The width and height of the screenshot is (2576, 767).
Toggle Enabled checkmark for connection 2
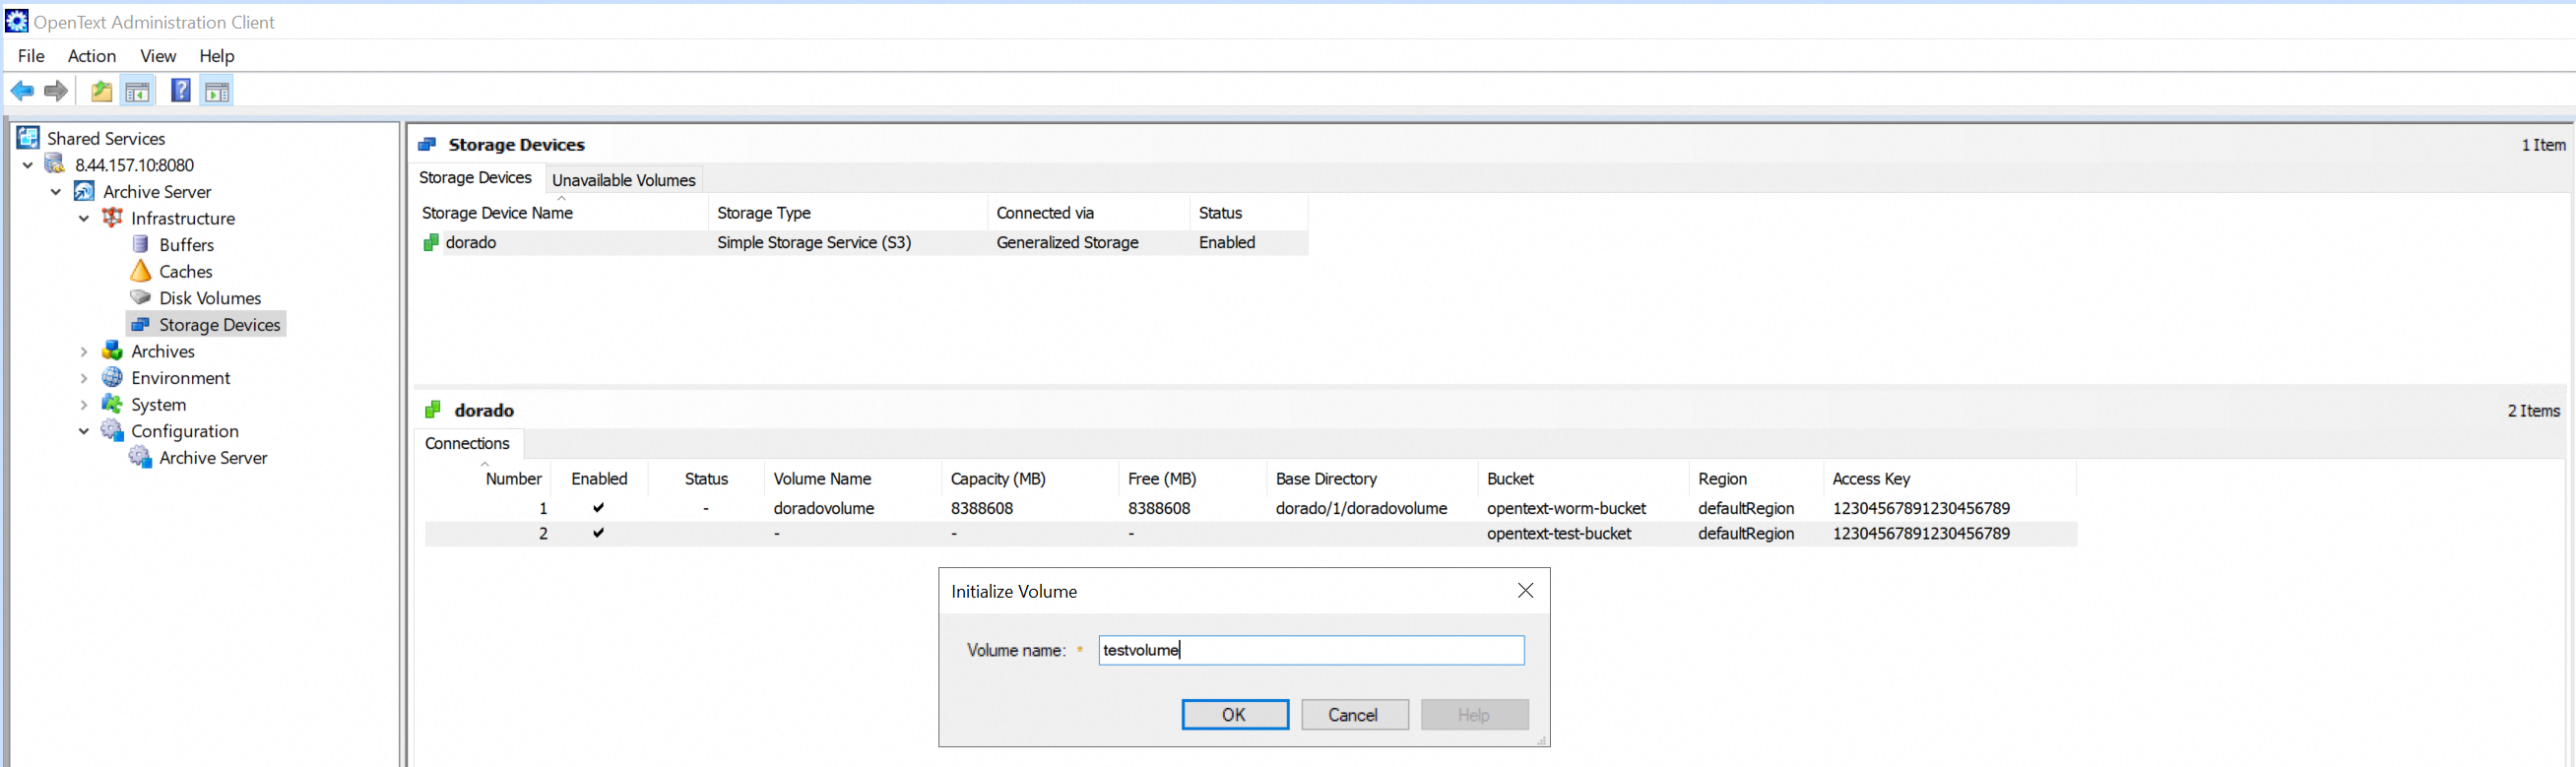[598, 533]
